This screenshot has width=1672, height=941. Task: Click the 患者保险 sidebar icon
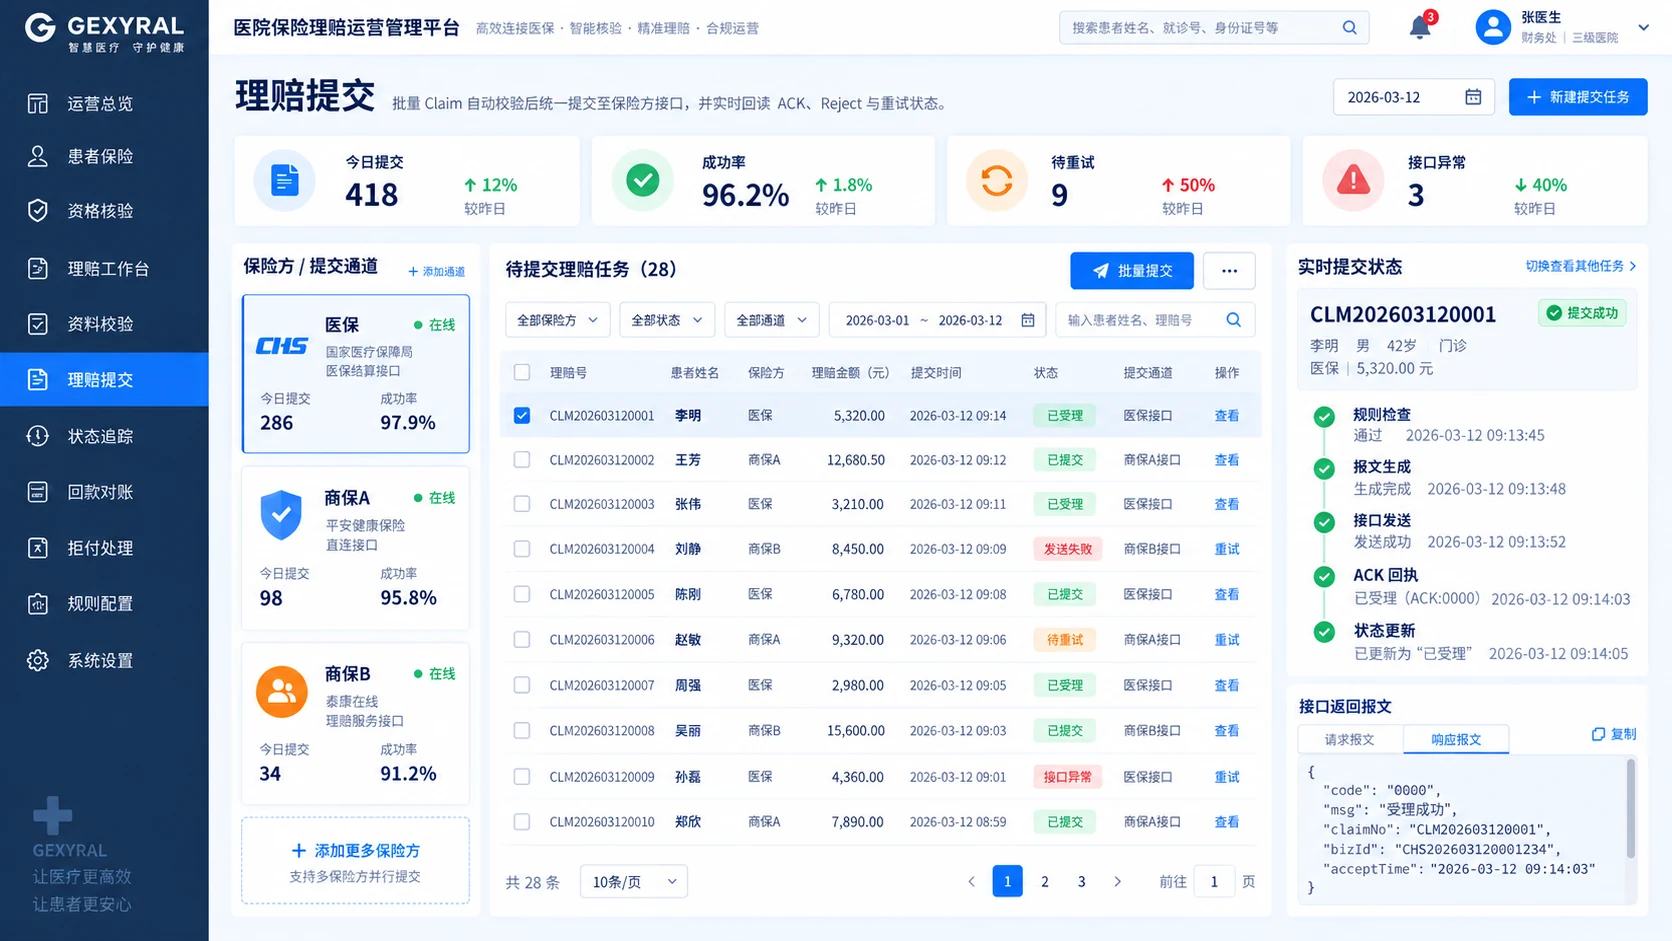(x=38, y=156)
